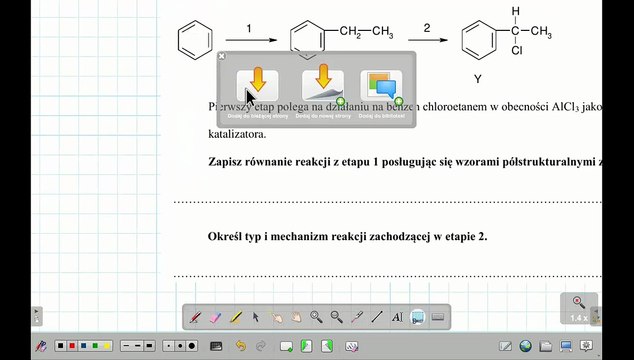The height and width of the screenshot is (360, 634).
Task: Choose the blue pen color
Action: click(84, 346)
